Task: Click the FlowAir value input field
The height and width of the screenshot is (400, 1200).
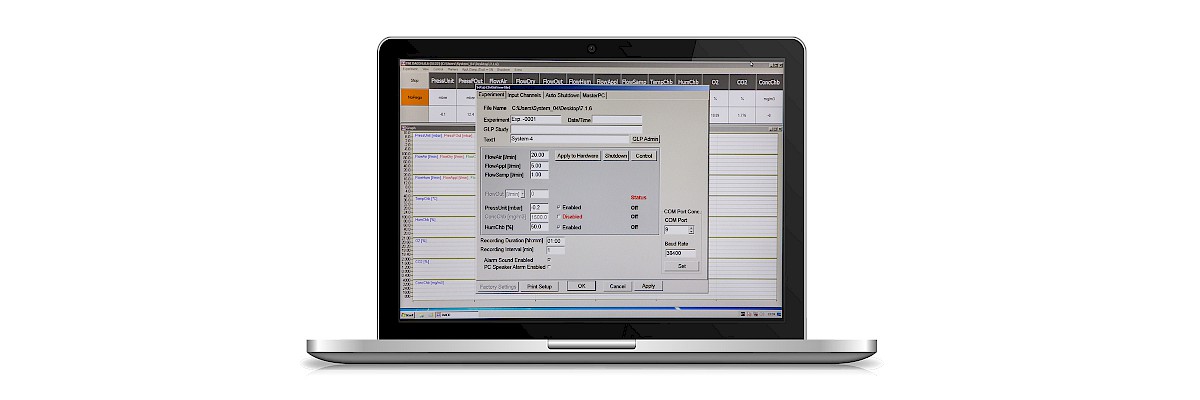Action: (x=539, y=156)
